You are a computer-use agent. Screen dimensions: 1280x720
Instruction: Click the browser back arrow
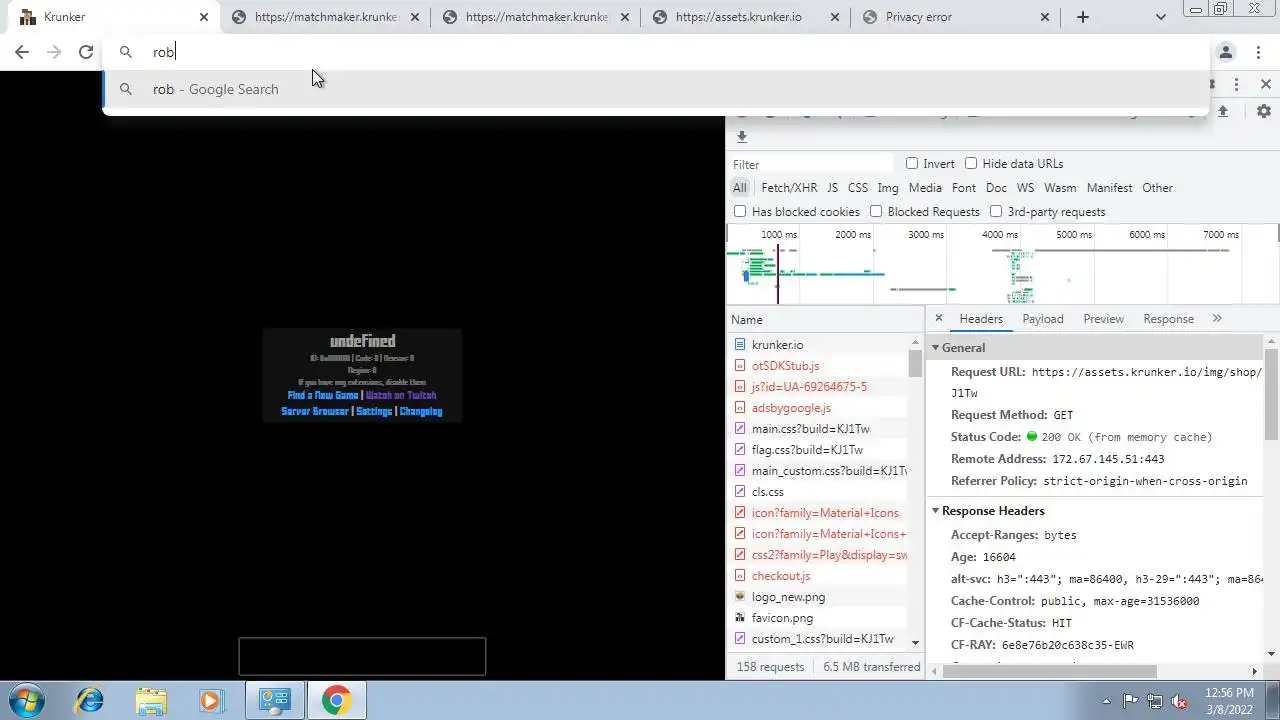point(22,52)
